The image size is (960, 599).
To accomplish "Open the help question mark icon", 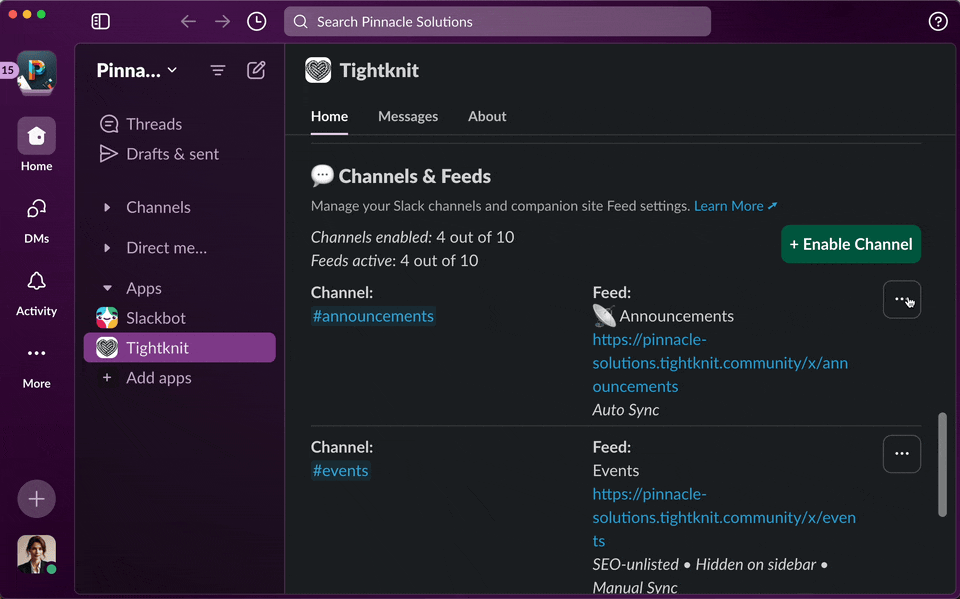I will pyautogui.click(x=938, y=21).
